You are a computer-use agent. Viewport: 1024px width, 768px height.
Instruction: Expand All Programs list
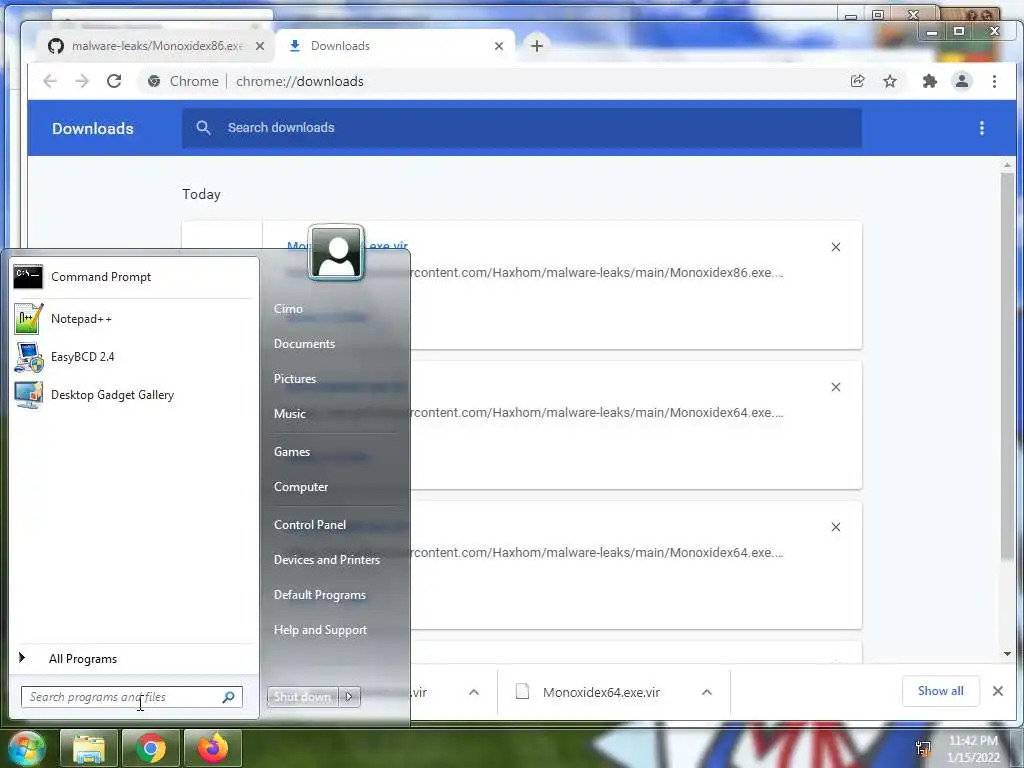tap(134, 658)
